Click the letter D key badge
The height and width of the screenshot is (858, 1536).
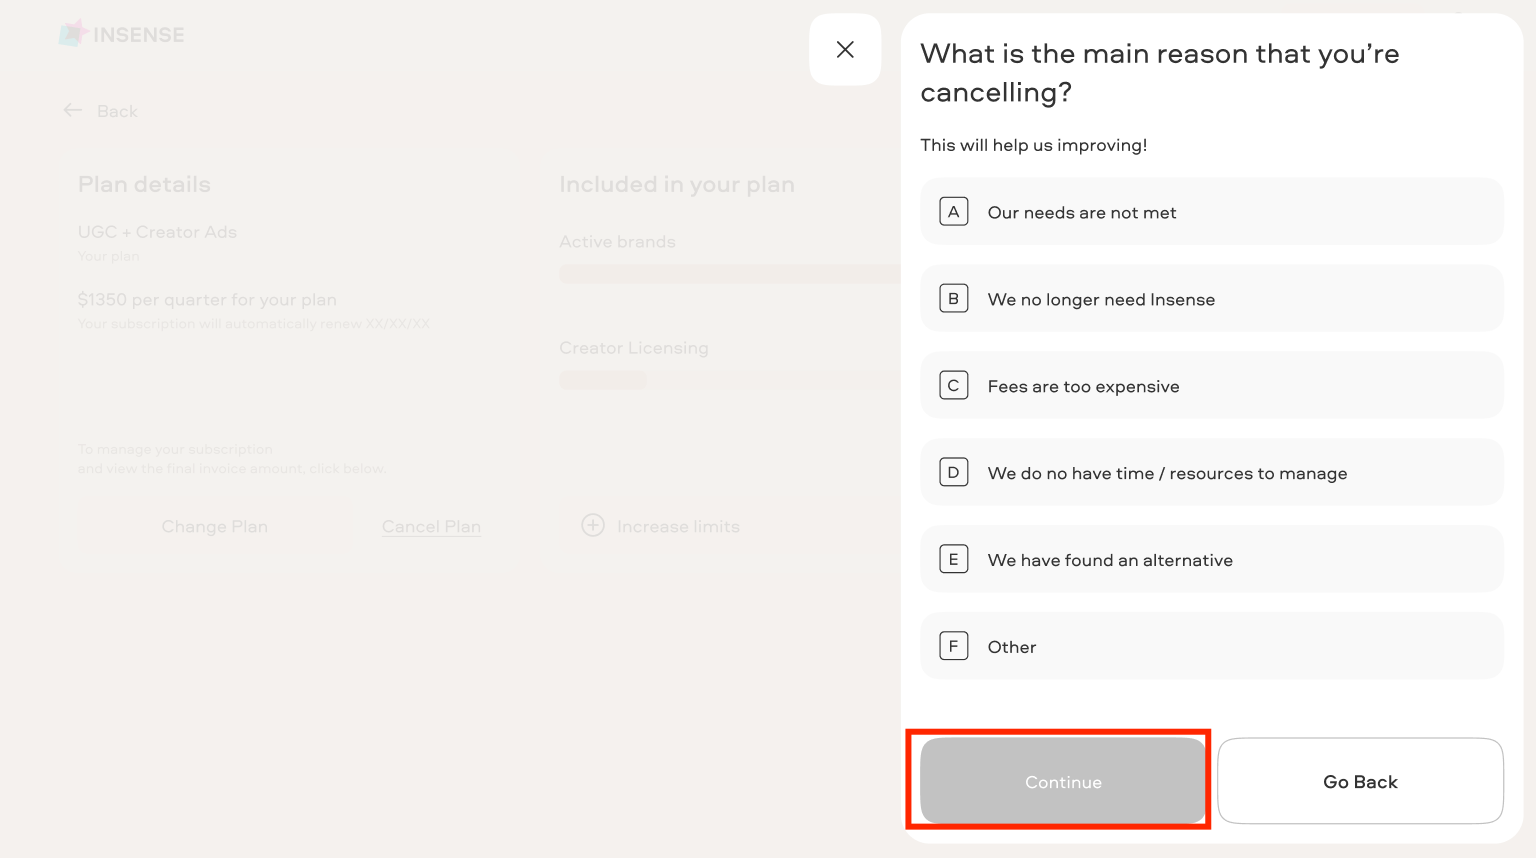coord(954,472)
